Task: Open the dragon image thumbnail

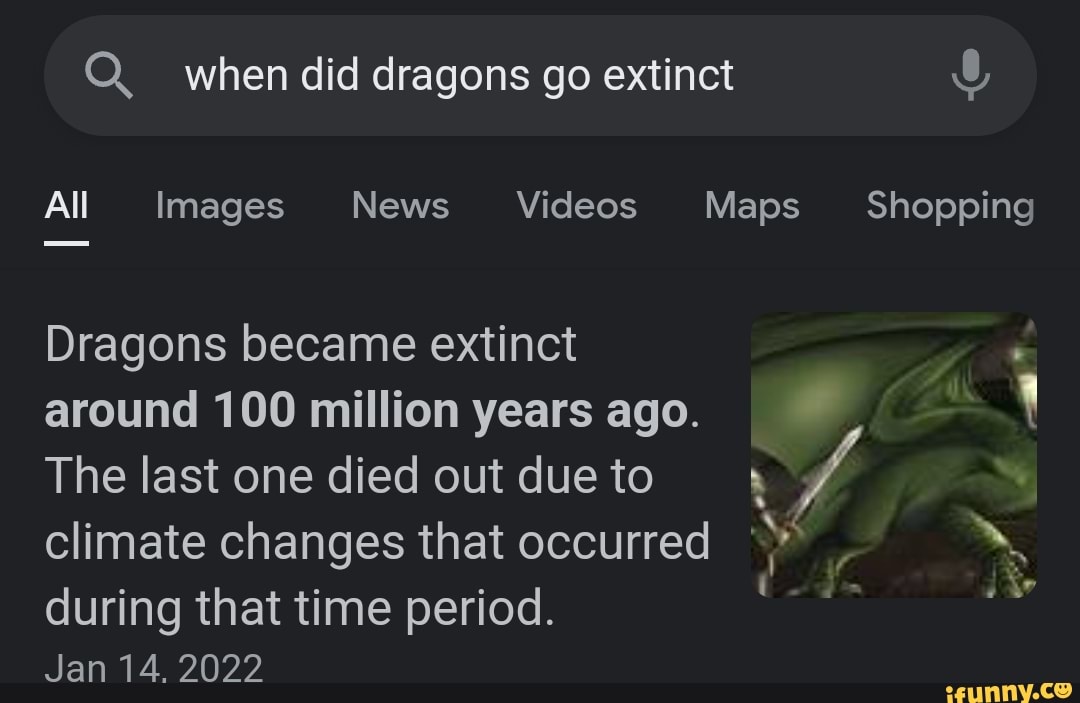Action: coord(893,457)
